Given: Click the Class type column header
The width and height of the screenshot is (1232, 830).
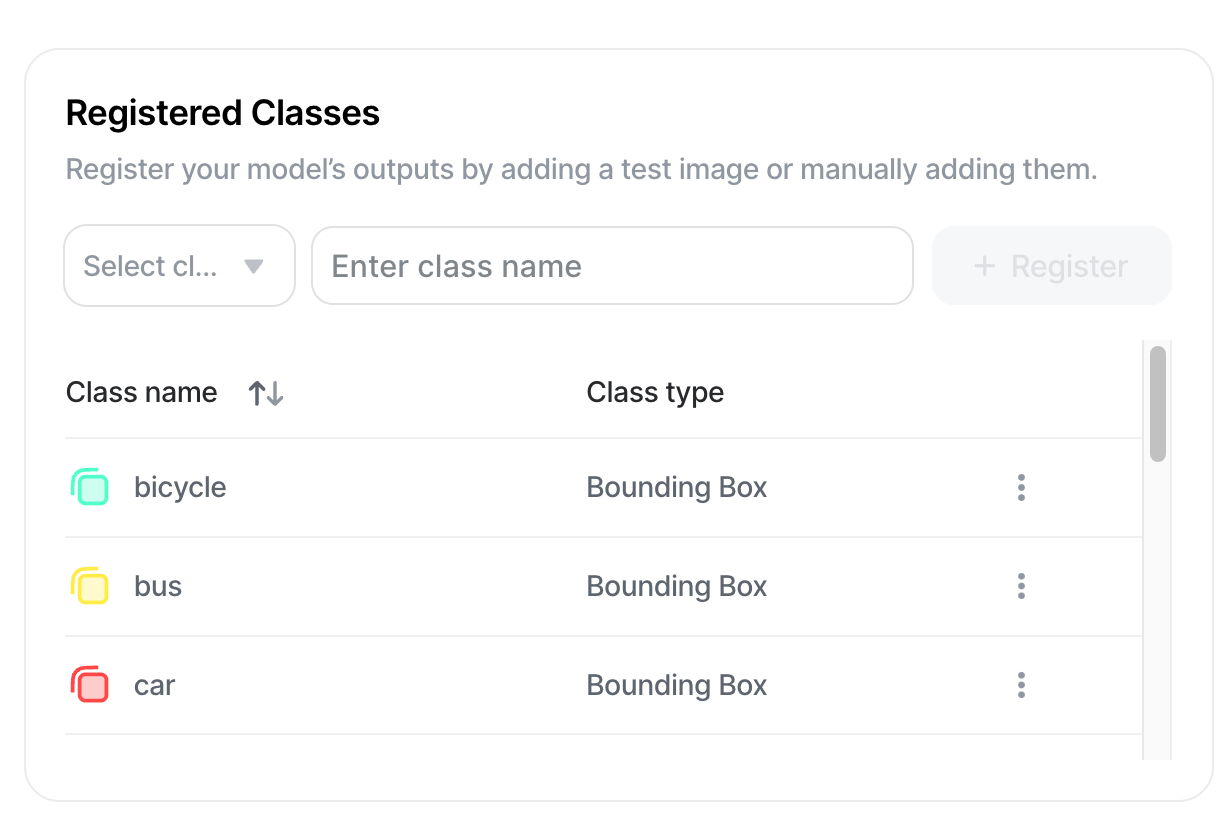Looking at the screenshot, I should [x=655, y=393].
